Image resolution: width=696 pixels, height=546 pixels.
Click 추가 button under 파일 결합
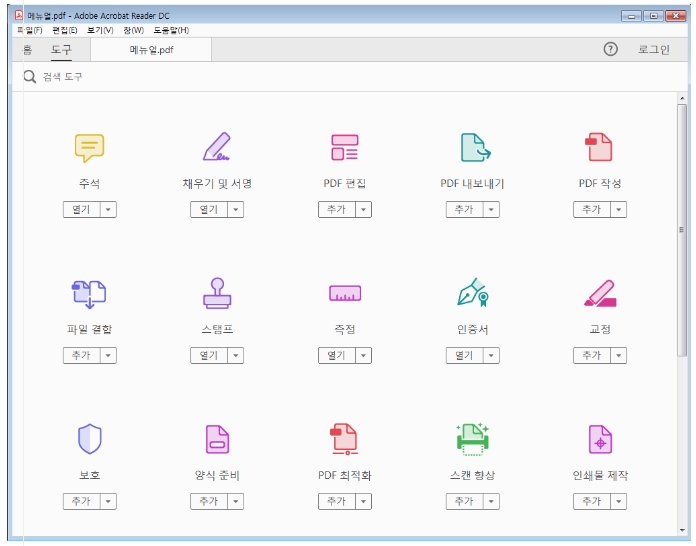82,356
